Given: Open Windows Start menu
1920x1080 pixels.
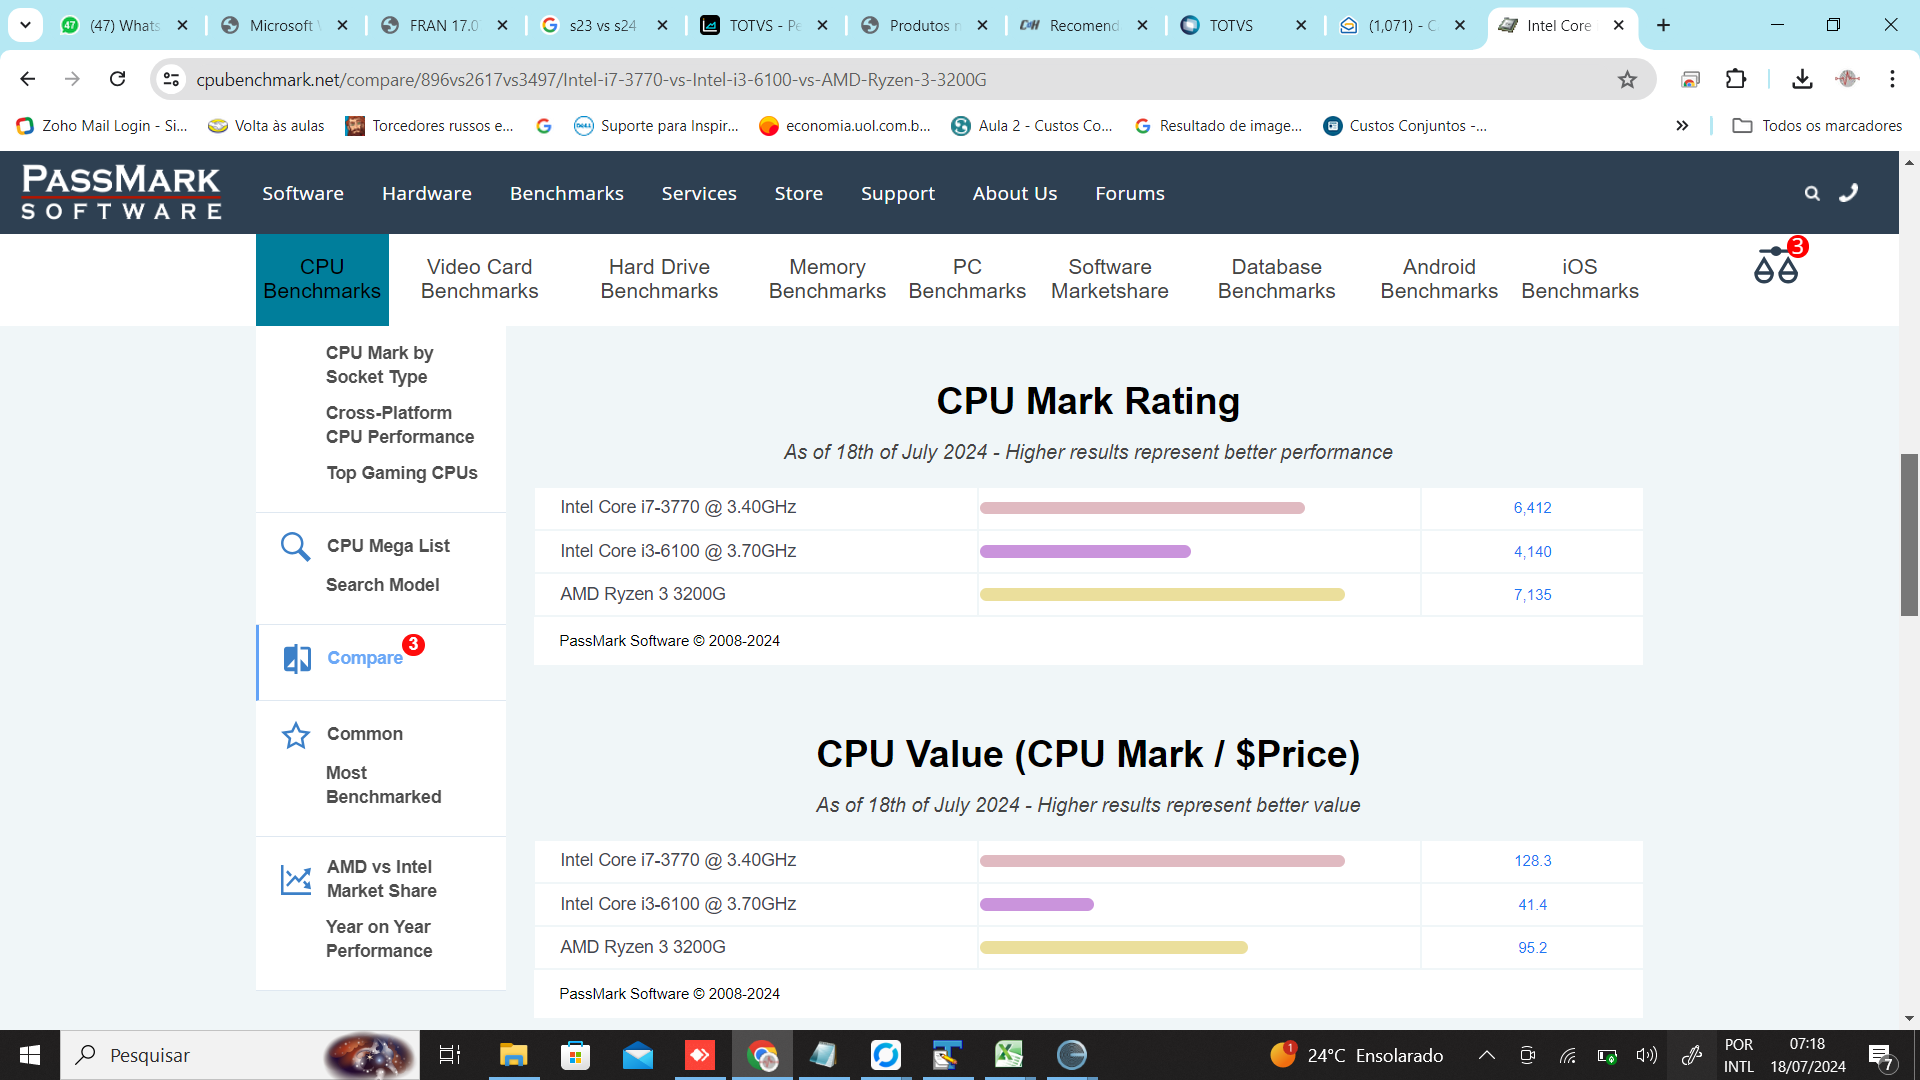Looking at the screenshot, I should coord(30,1055).
